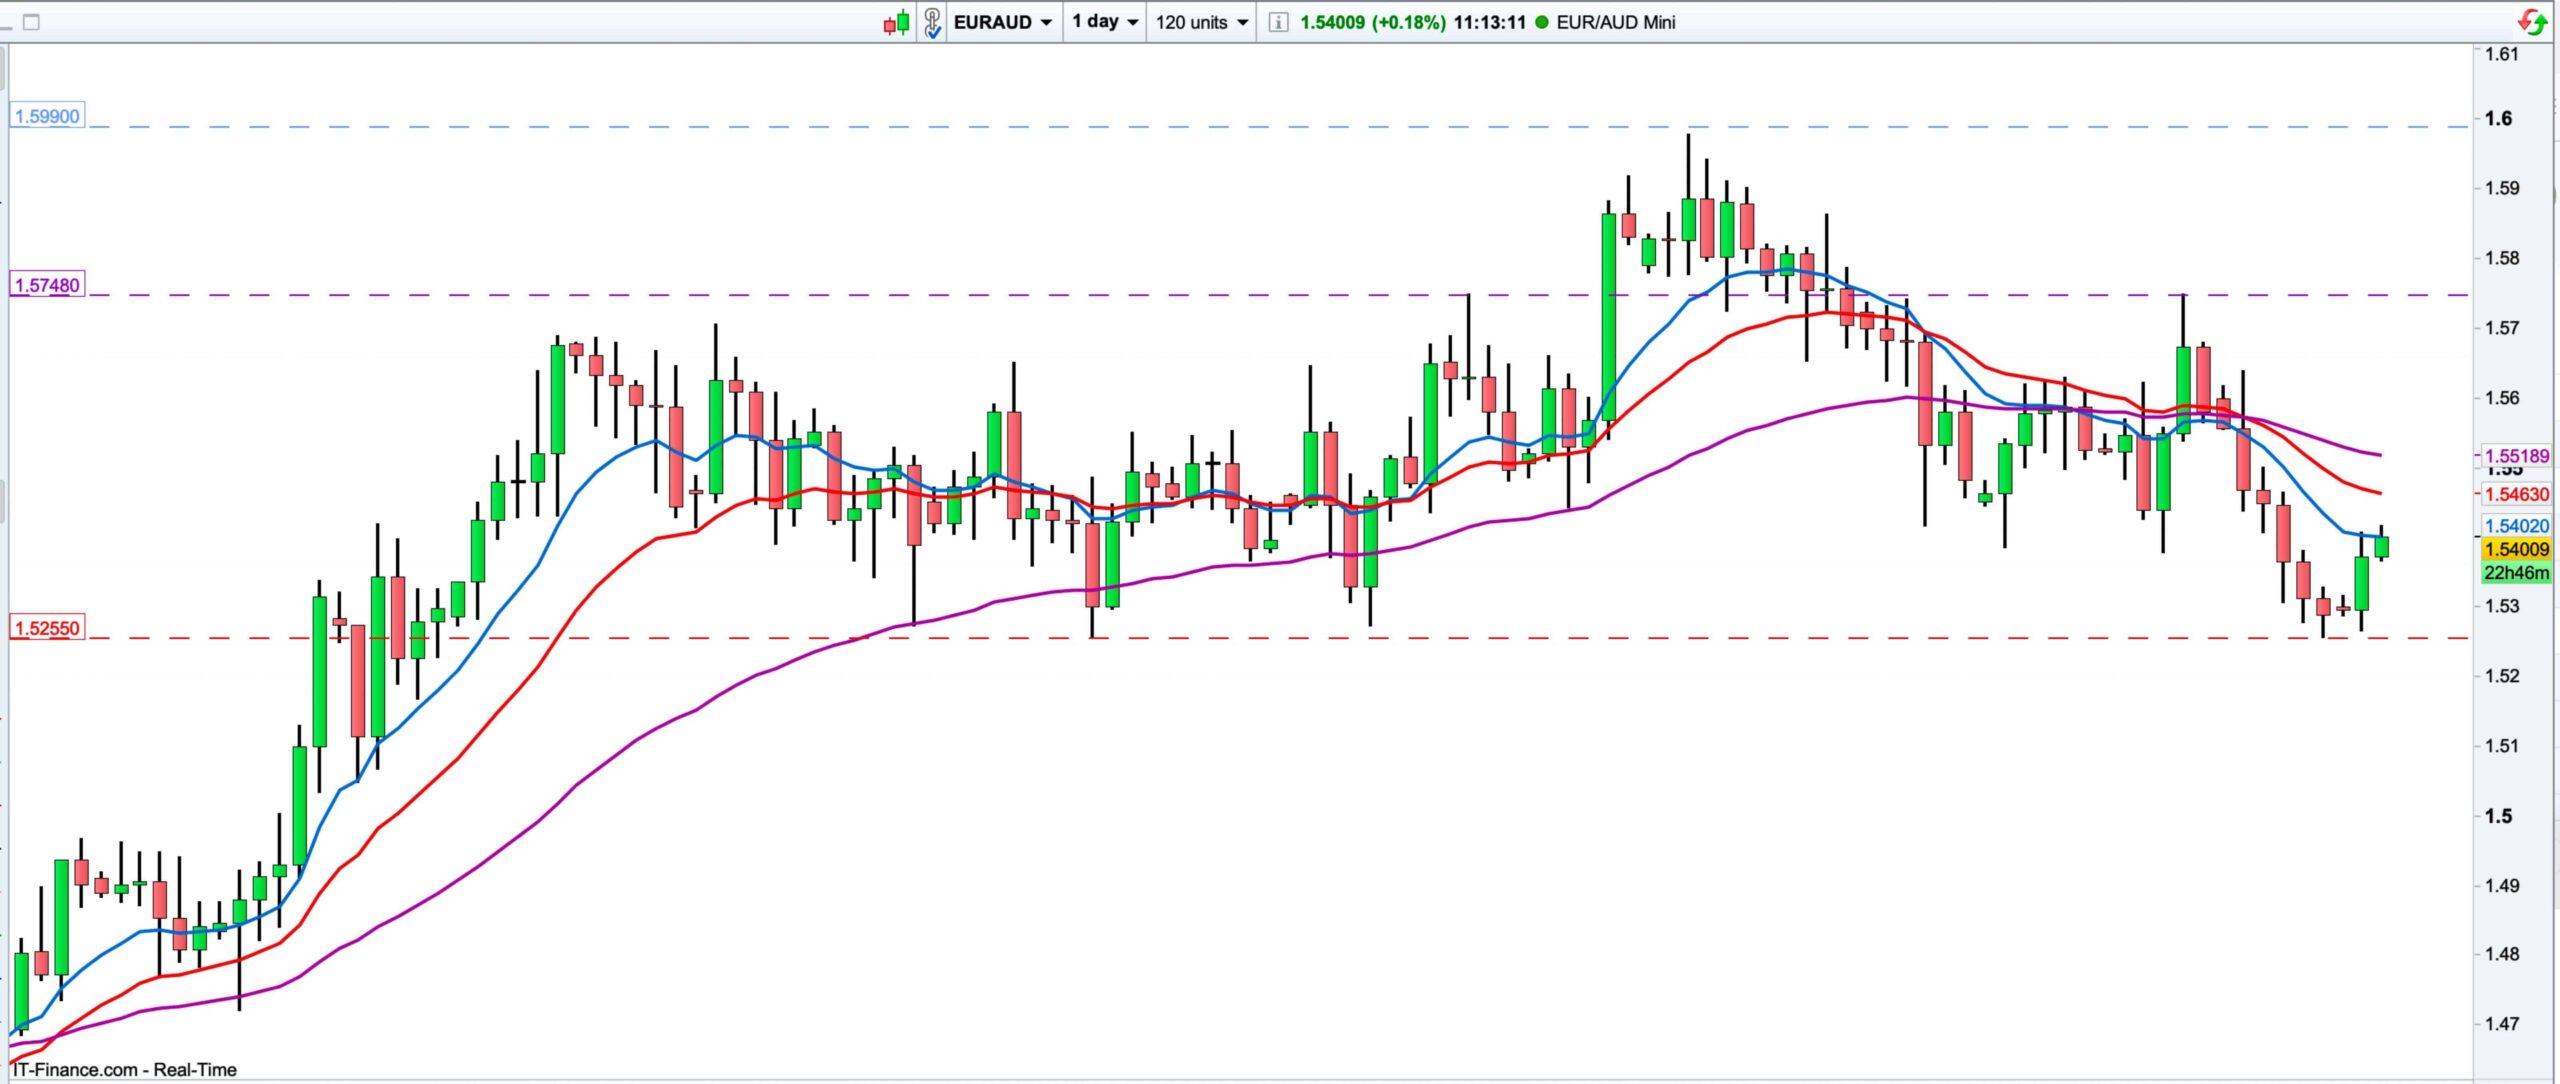This screenshot has width=2560, height=1084.
Task: Click the chart link group icon
Action: coord(932,22)
